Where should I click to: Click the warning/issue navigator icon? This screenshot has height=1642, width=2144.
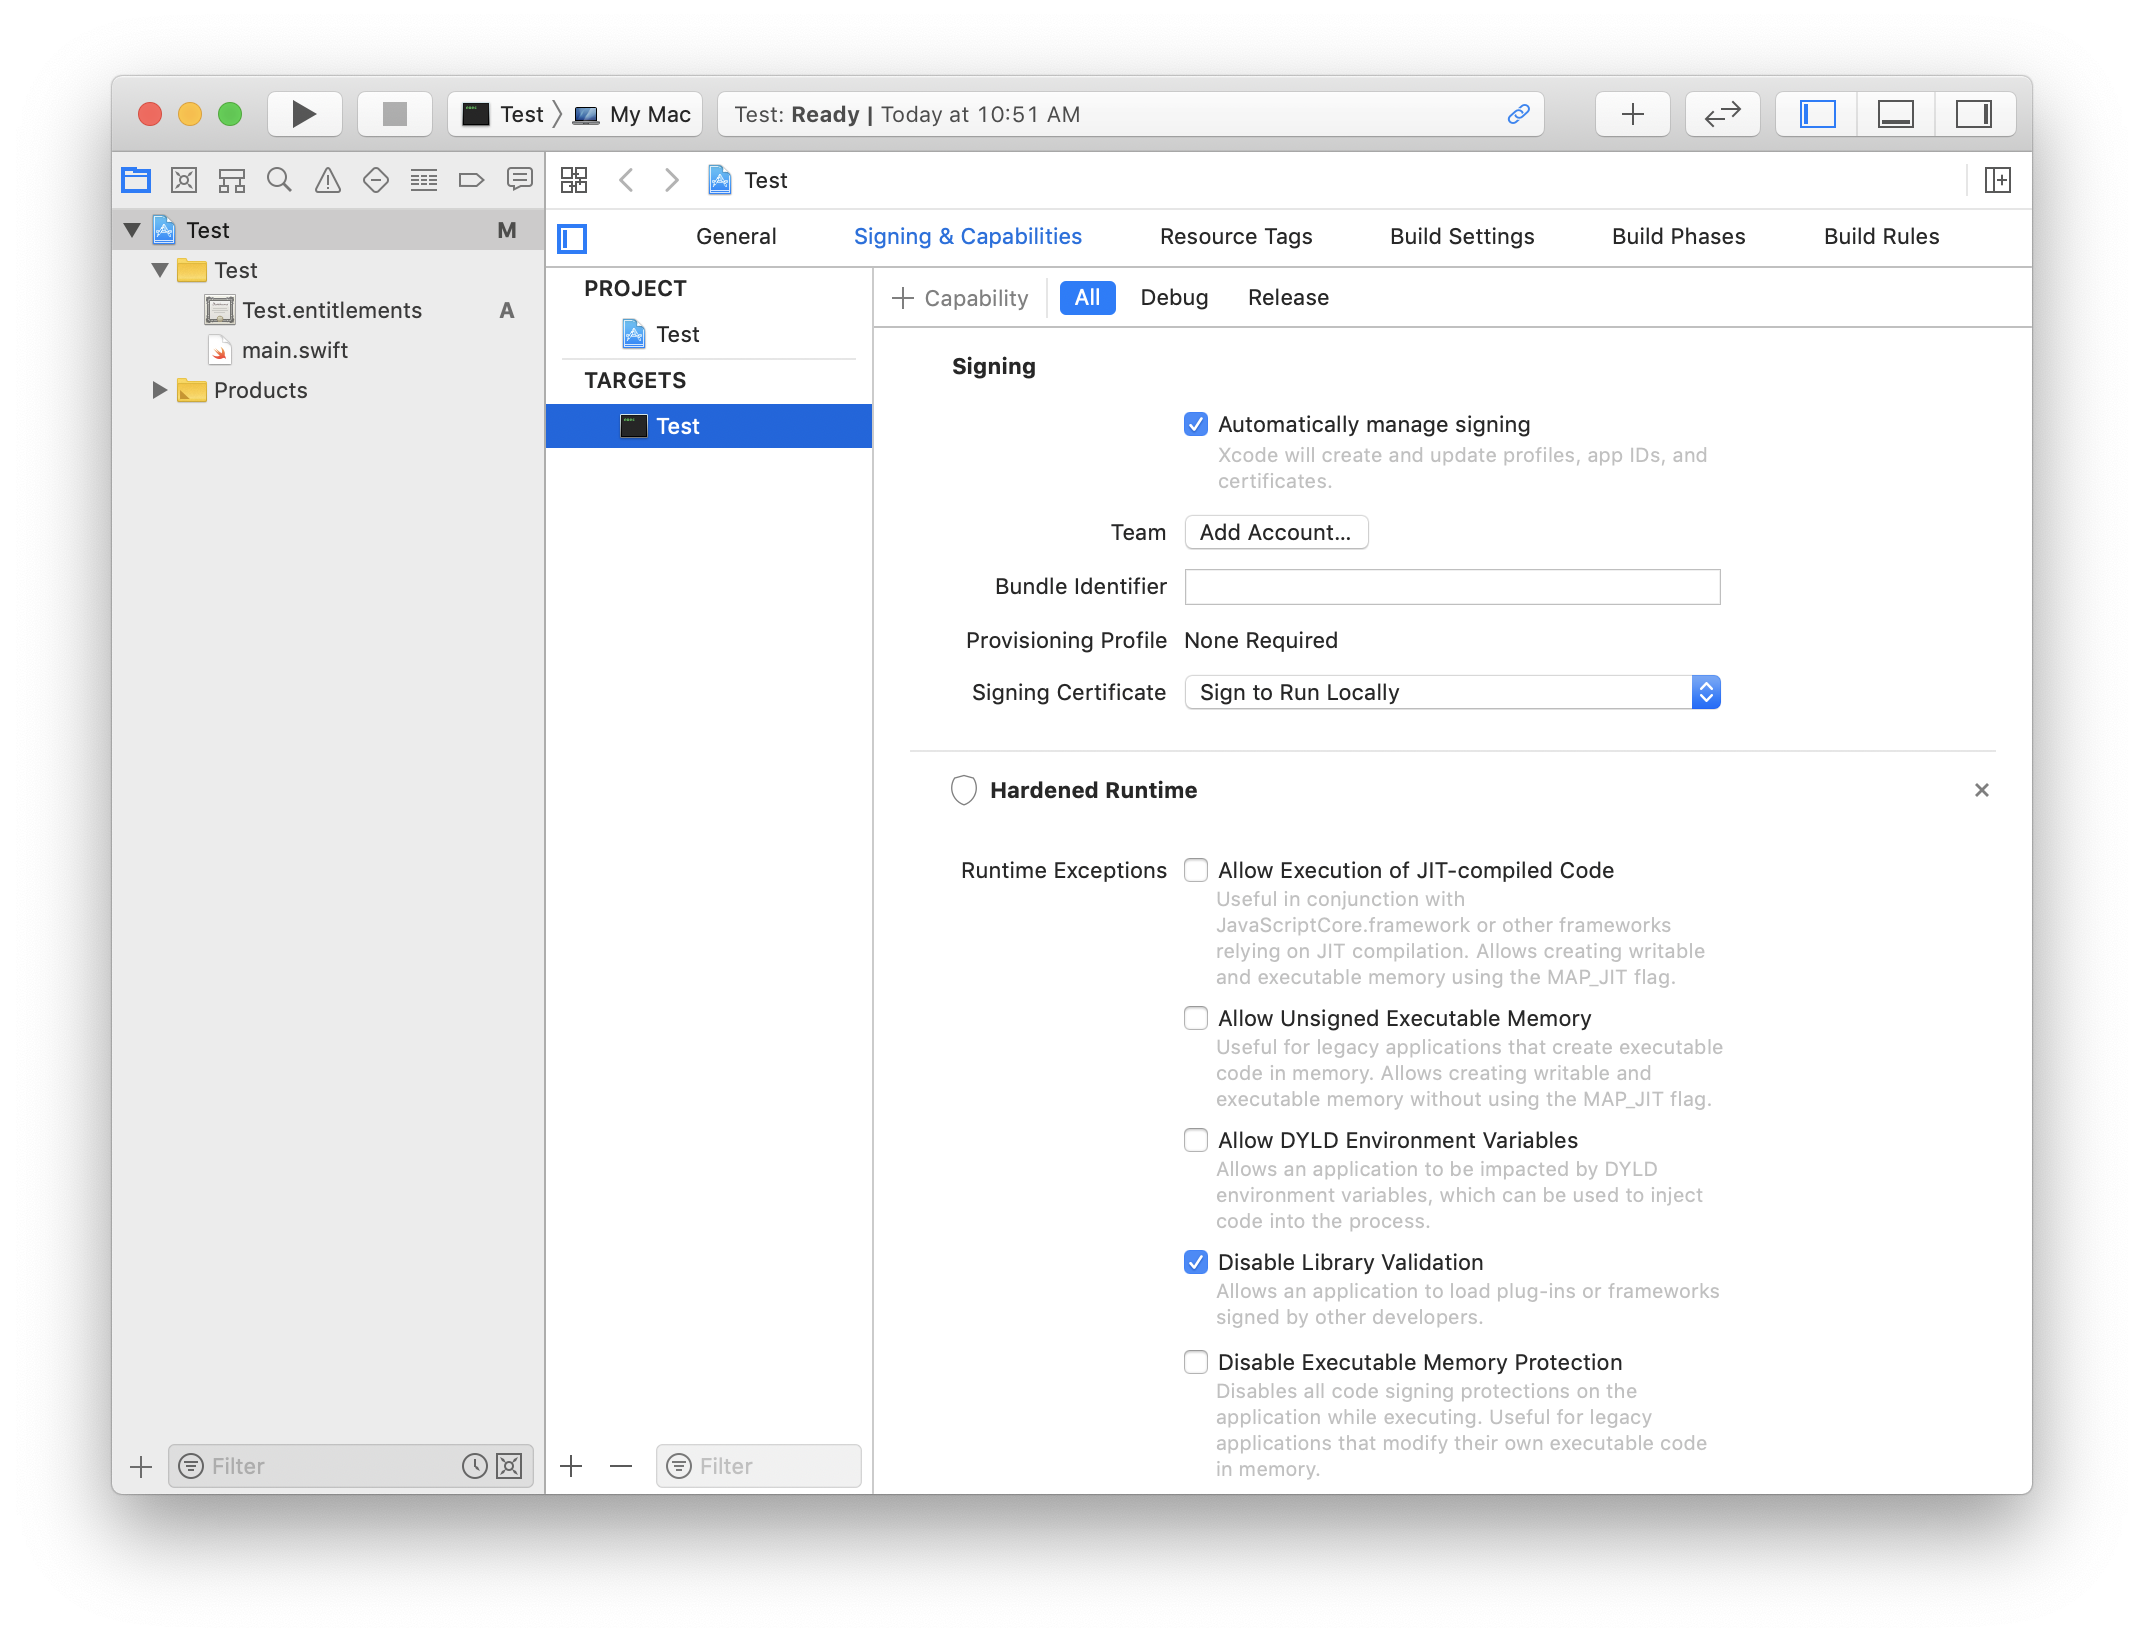click(x=328, y=181)
